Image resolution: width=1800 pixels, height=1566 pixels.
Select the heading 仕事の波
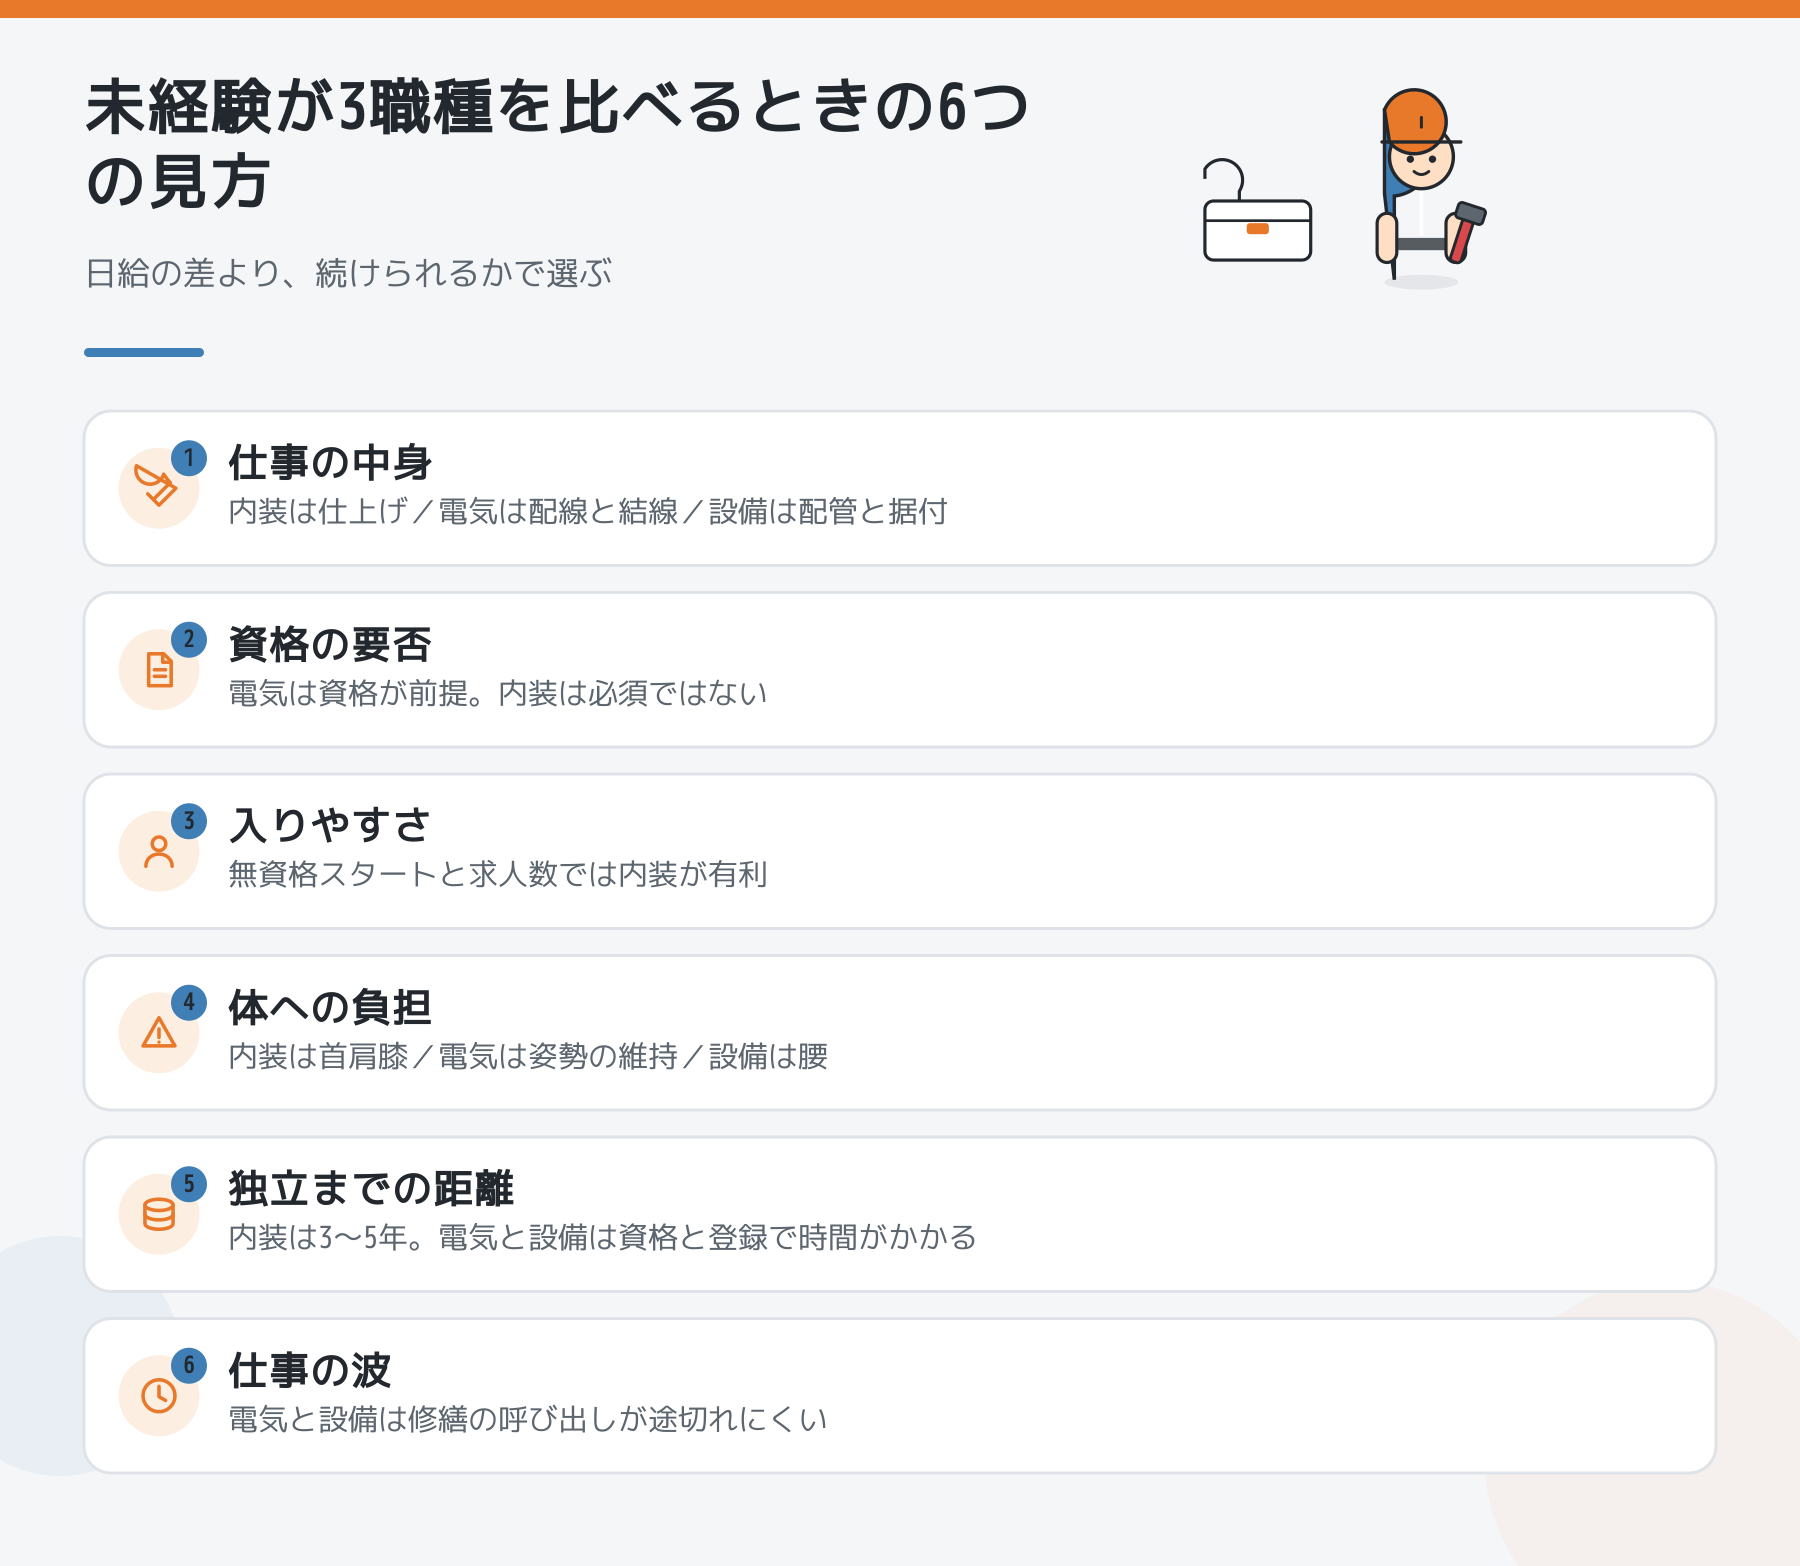coord(310,1371)
